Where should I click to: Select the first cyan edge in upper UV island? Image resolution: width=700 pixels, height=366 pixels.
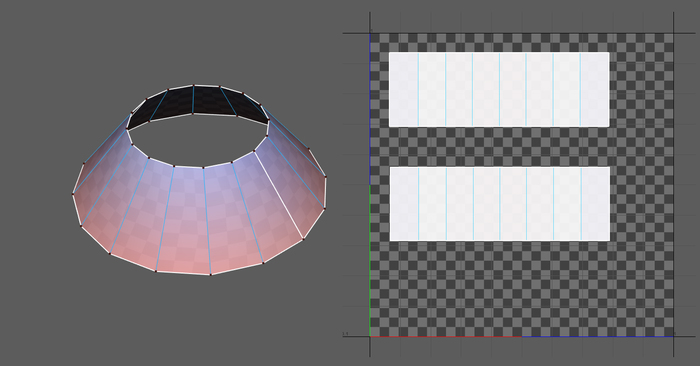coord(418,89)
